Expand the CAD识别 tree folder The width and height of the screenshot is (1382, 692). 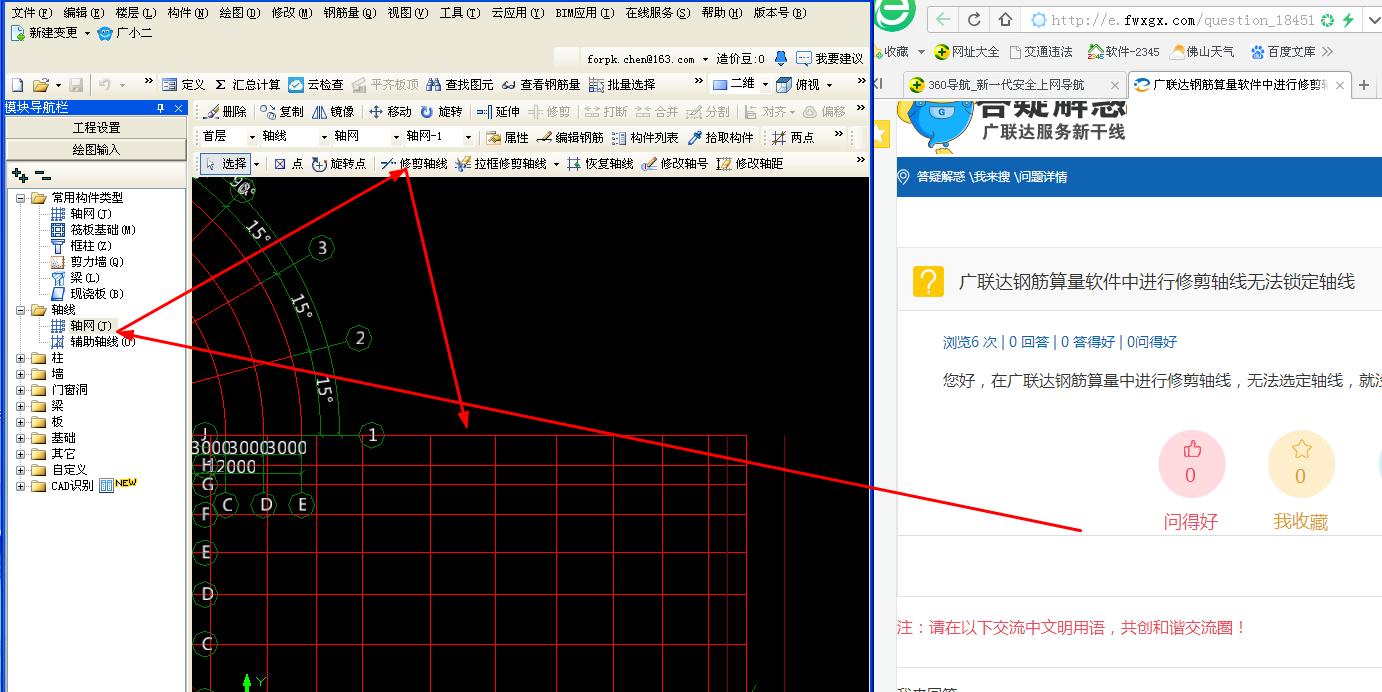pyautogui.click(x=22, y=486)
